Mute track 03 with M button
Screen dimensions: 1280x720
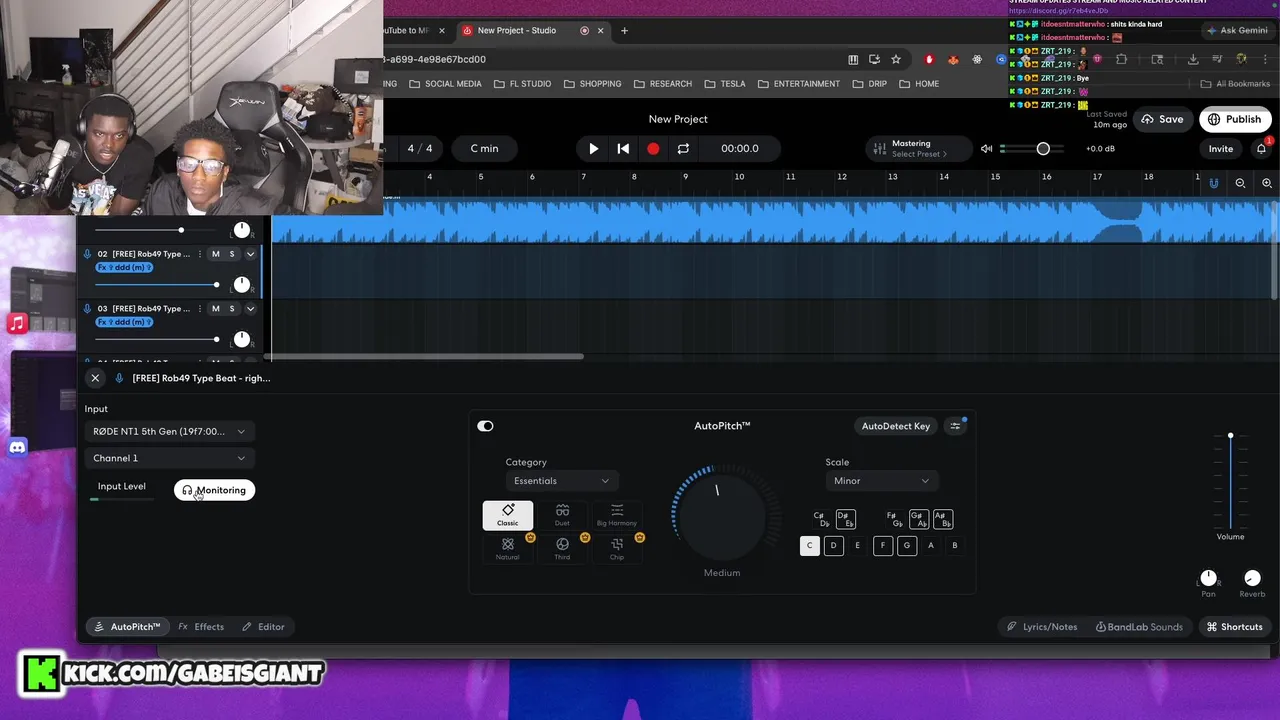pyautogui.click(x=215, y=309)
